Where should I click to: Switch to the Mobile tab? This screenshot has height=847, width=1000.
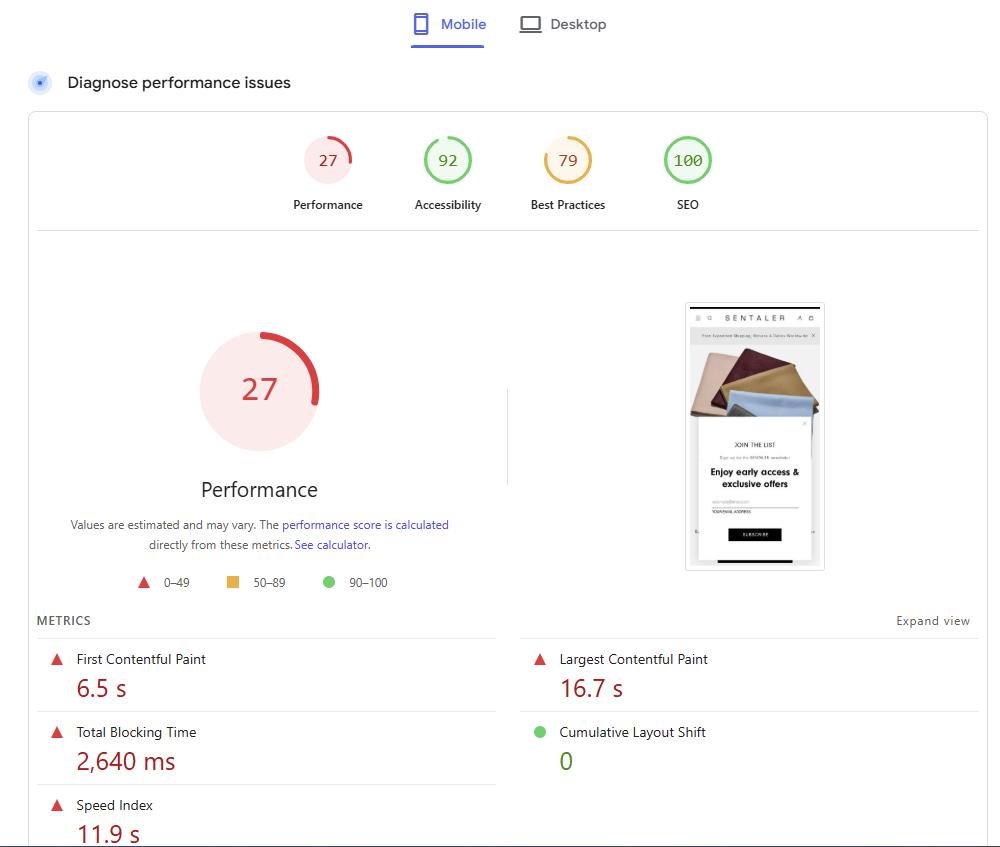coord(447,23)
